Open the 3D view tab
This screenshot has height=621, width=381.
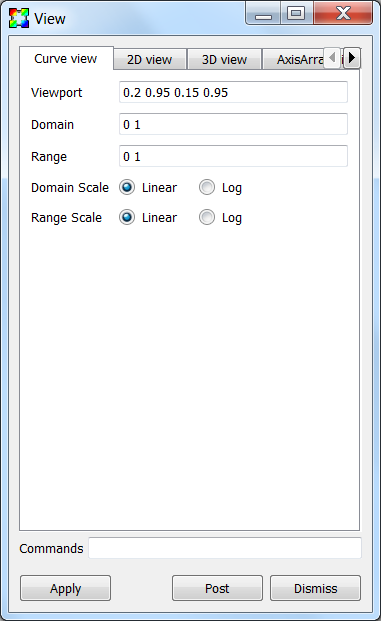click(x=225, y=60)
